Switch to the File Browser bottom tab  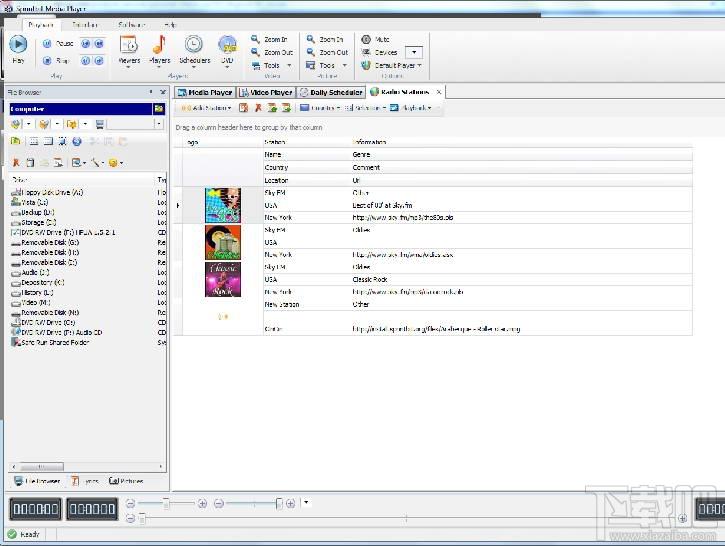(37, 481)
